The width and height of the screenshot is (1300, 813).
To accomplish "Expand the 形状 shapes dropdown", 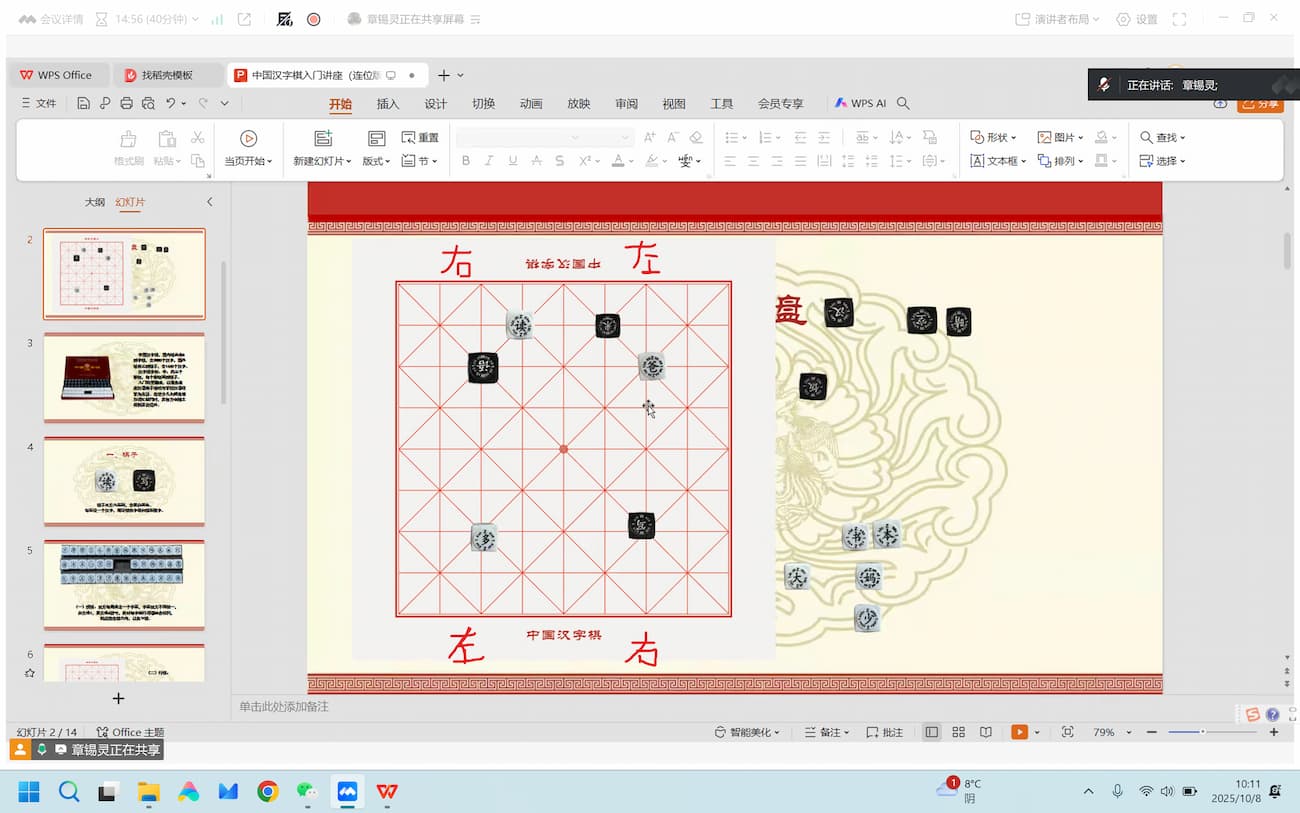I will pos(993,137).
